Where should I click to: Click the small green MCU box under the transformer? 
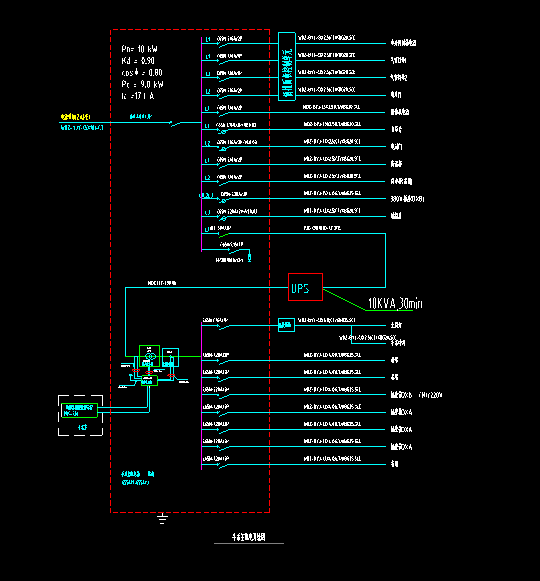point(149,381)
